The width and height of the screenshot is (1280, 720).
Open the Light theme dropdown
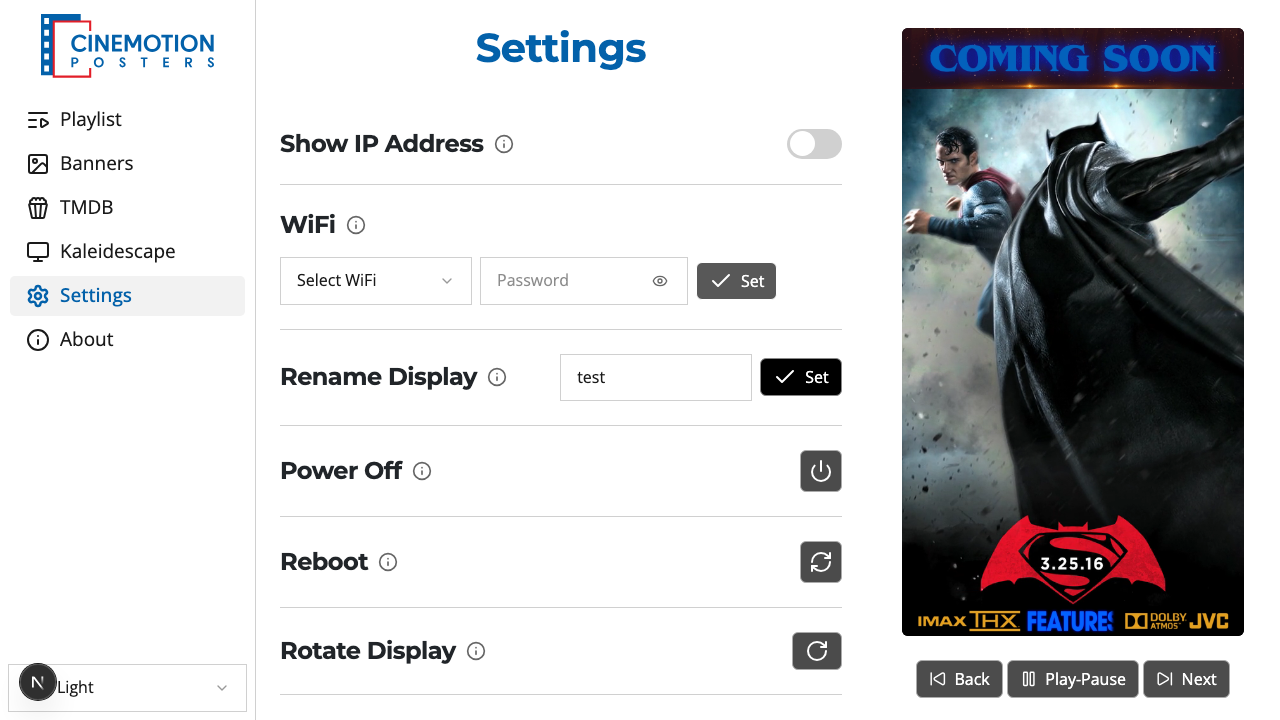click(x=127, y=688)
